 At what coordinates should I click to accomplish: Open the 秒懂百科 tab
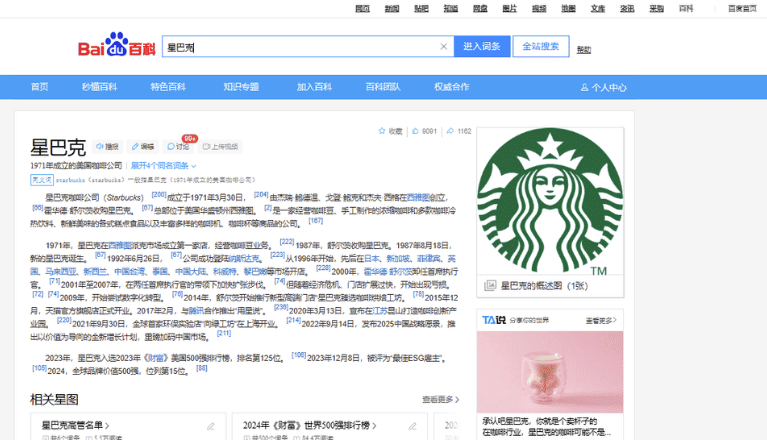[x=99, y=87]
